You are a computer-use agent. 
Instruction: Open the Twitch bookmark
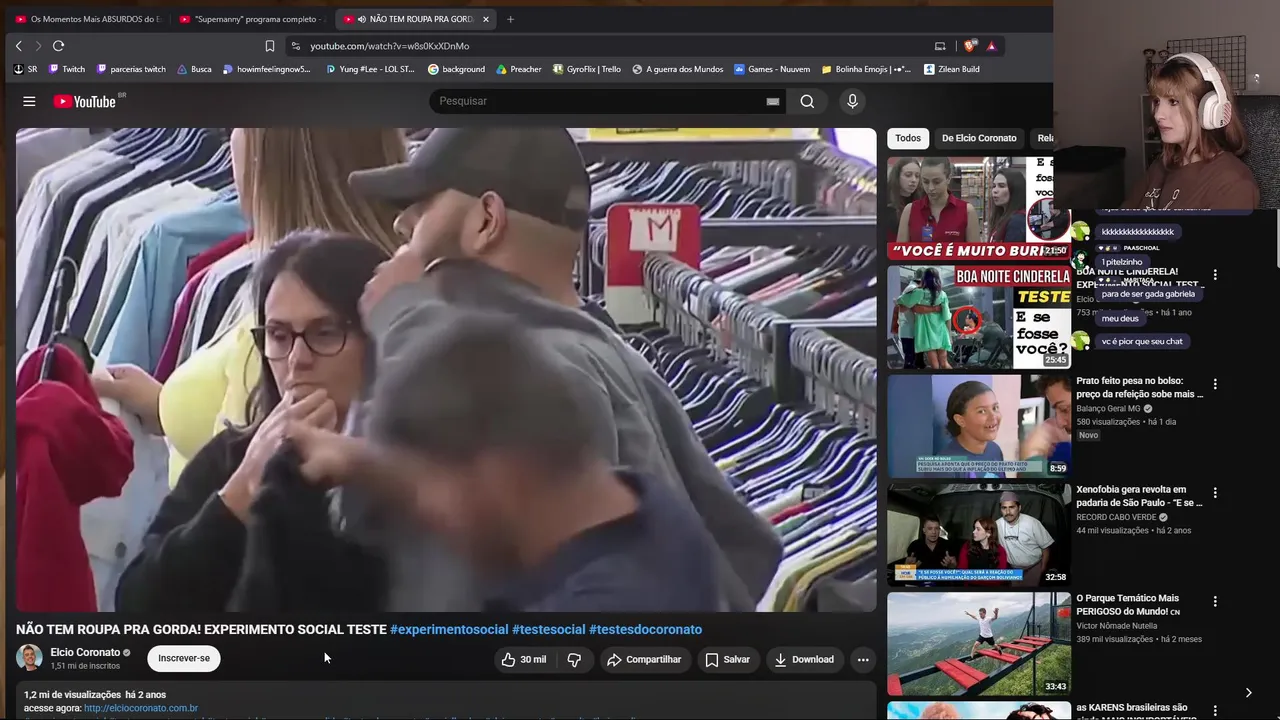[x=67, y=69]
